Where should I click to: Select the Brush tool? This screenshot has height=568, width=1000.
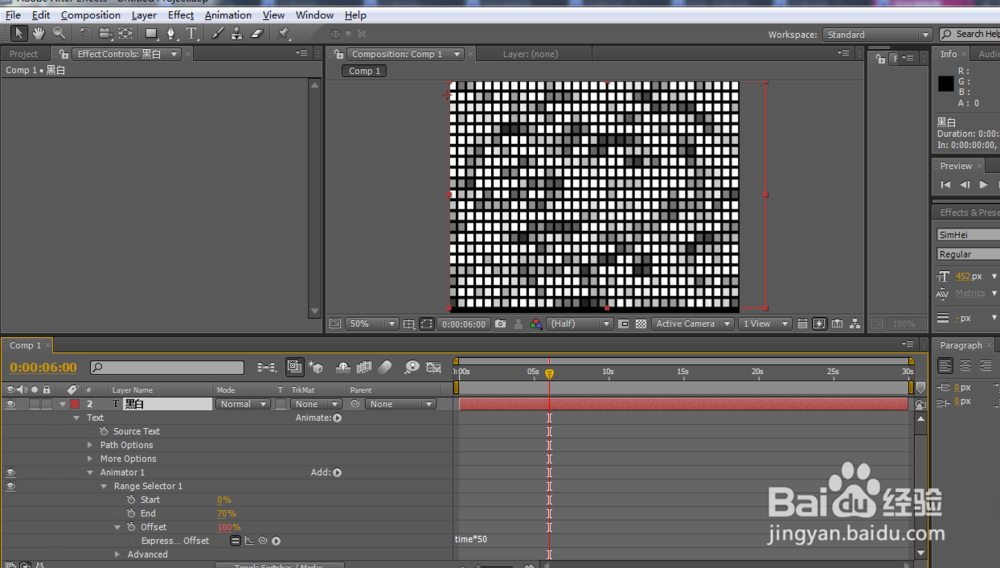pyautogui.click(x=217, y=34)
